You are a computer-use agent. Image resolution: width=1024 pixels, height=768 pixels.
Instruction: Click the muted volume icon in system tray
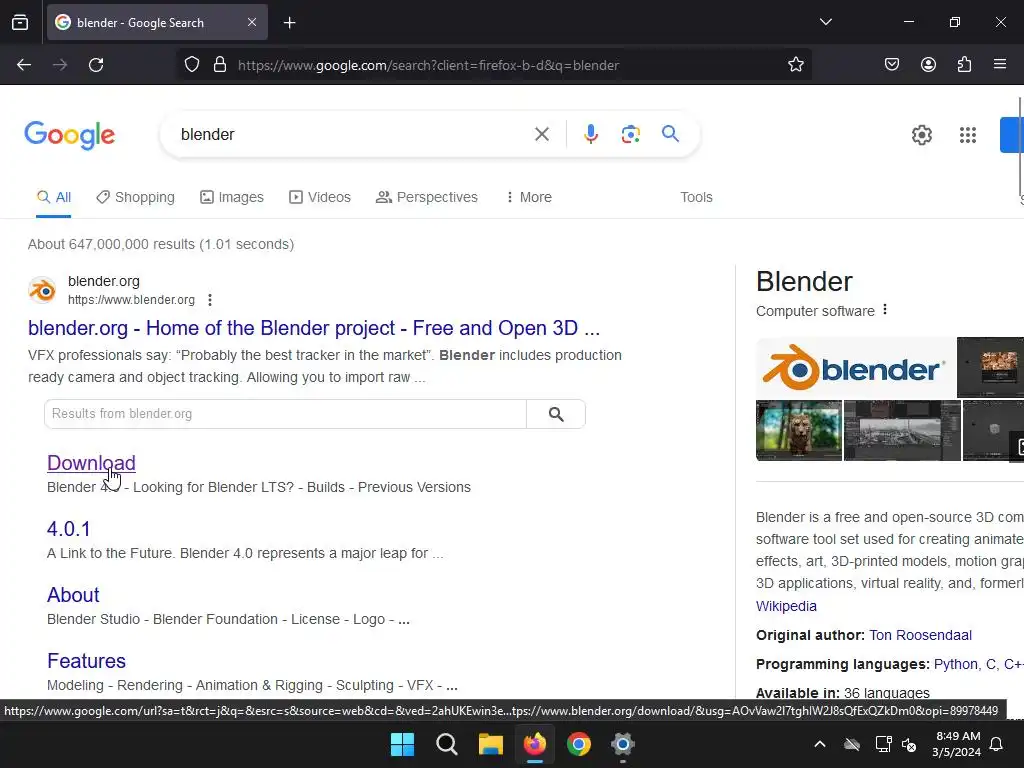coord(909,744)
